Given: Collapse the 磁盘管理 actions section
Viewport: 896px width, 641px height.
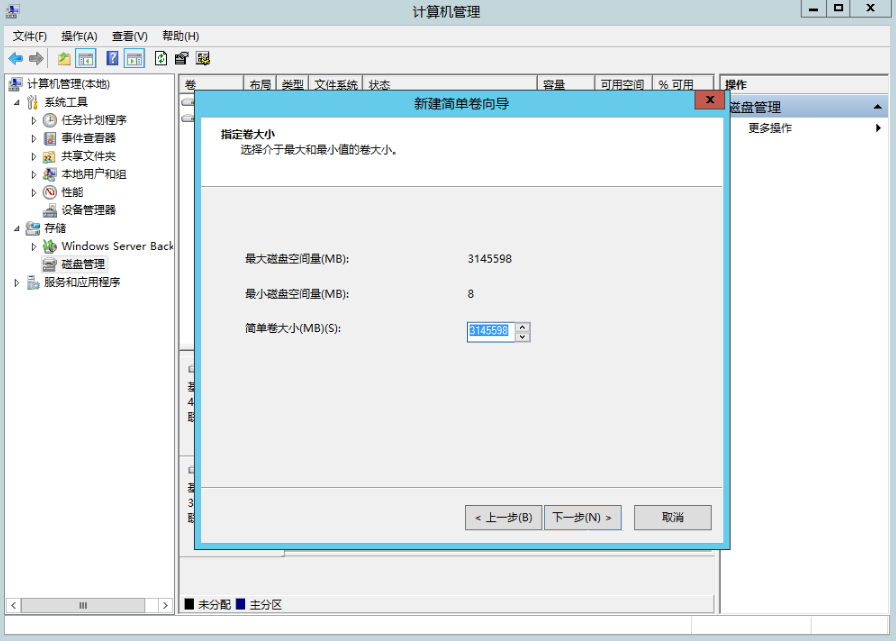Looking at the screenshot, I should click(877, 107).
